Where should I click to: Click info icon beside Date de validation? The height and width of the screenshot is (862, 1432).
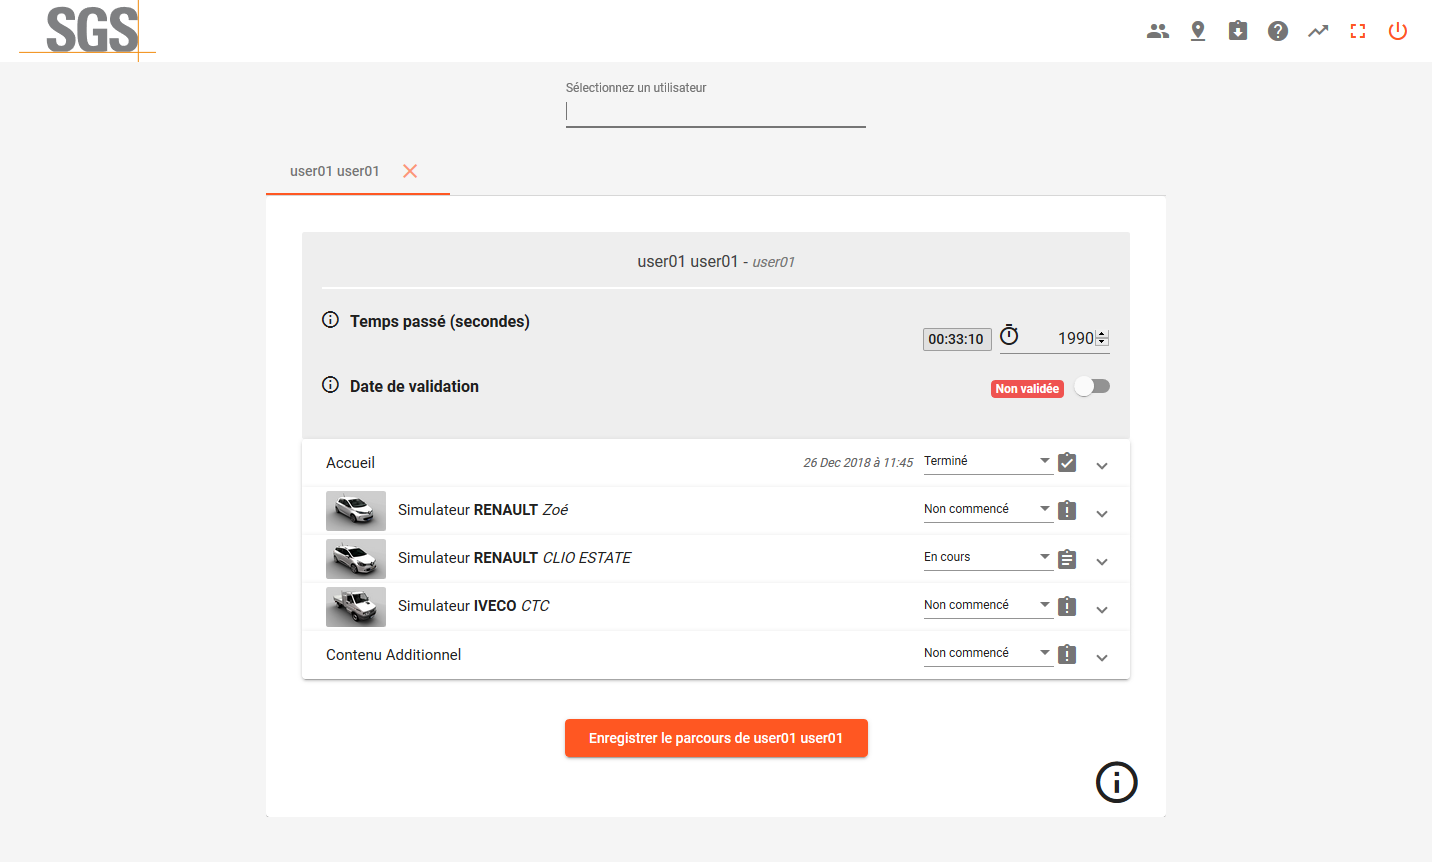tap(330, 385)
